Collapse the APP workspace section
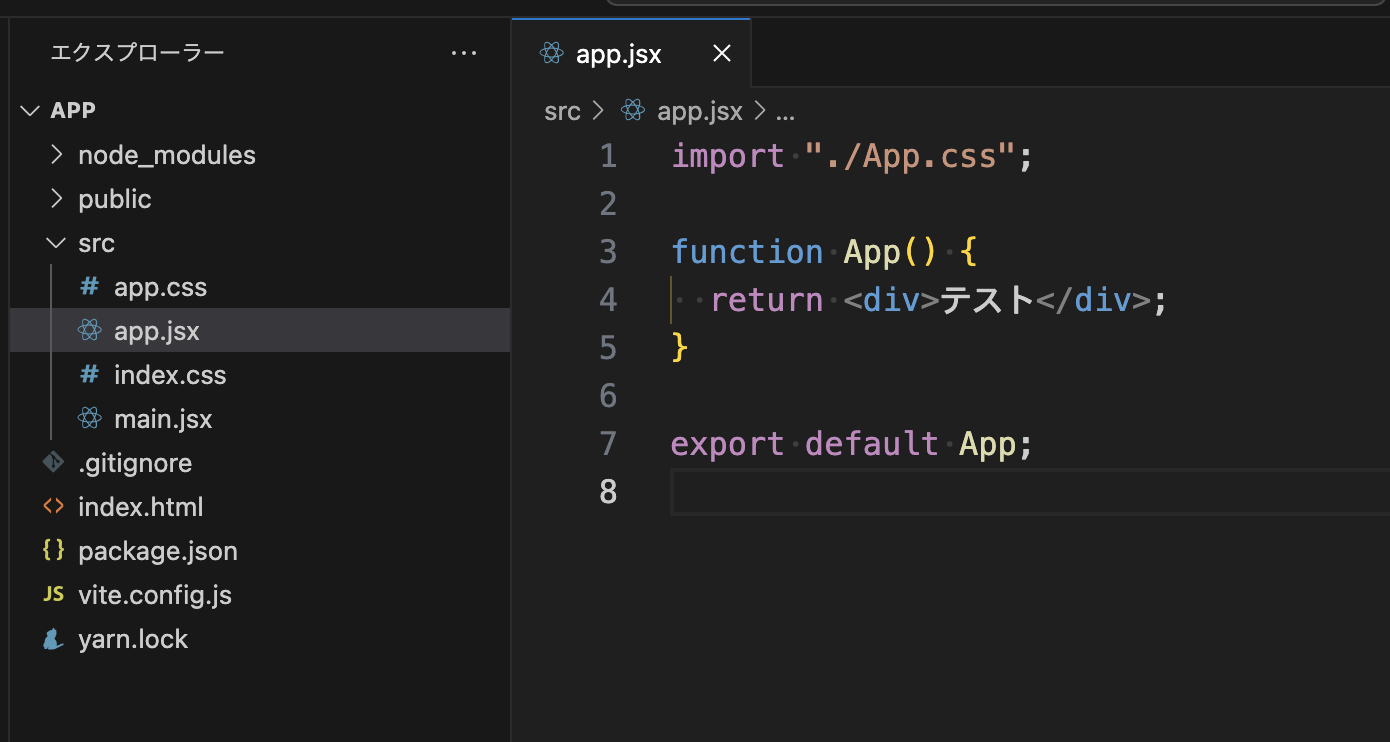1390x742 pixels. (29, 110)
